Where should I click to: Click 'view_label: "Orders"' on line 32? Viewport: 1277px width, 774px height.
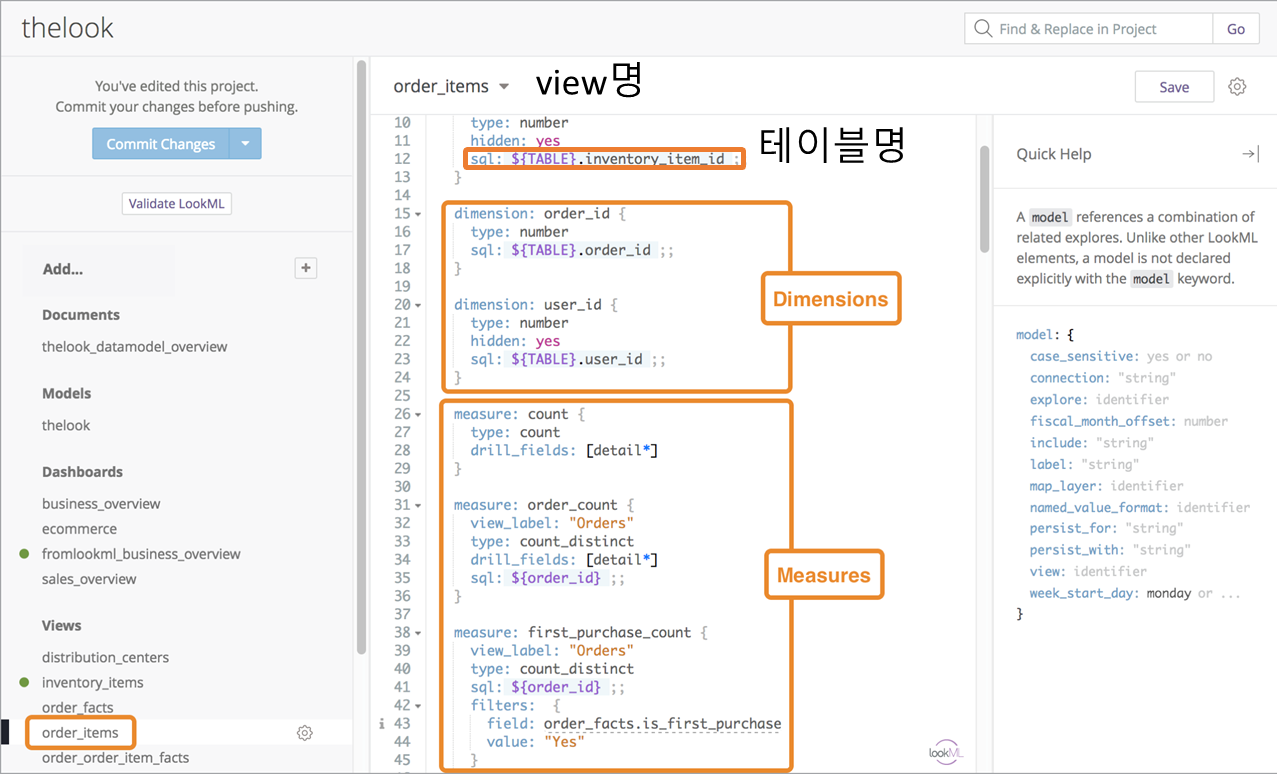(x=552, y=523)
